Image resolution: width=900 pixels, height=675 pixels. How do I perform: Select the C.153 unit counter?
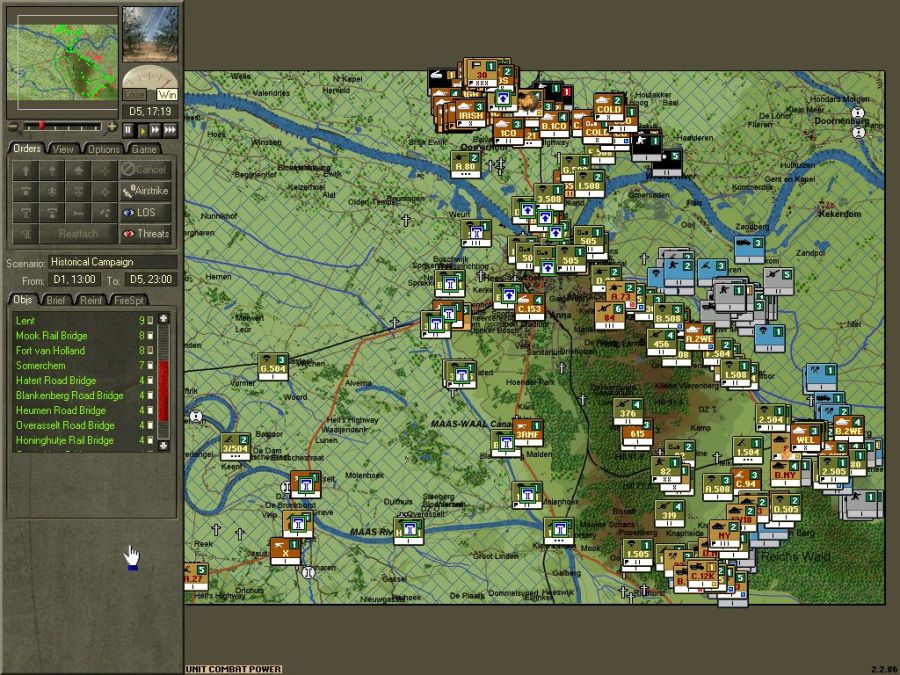[529, 307]
